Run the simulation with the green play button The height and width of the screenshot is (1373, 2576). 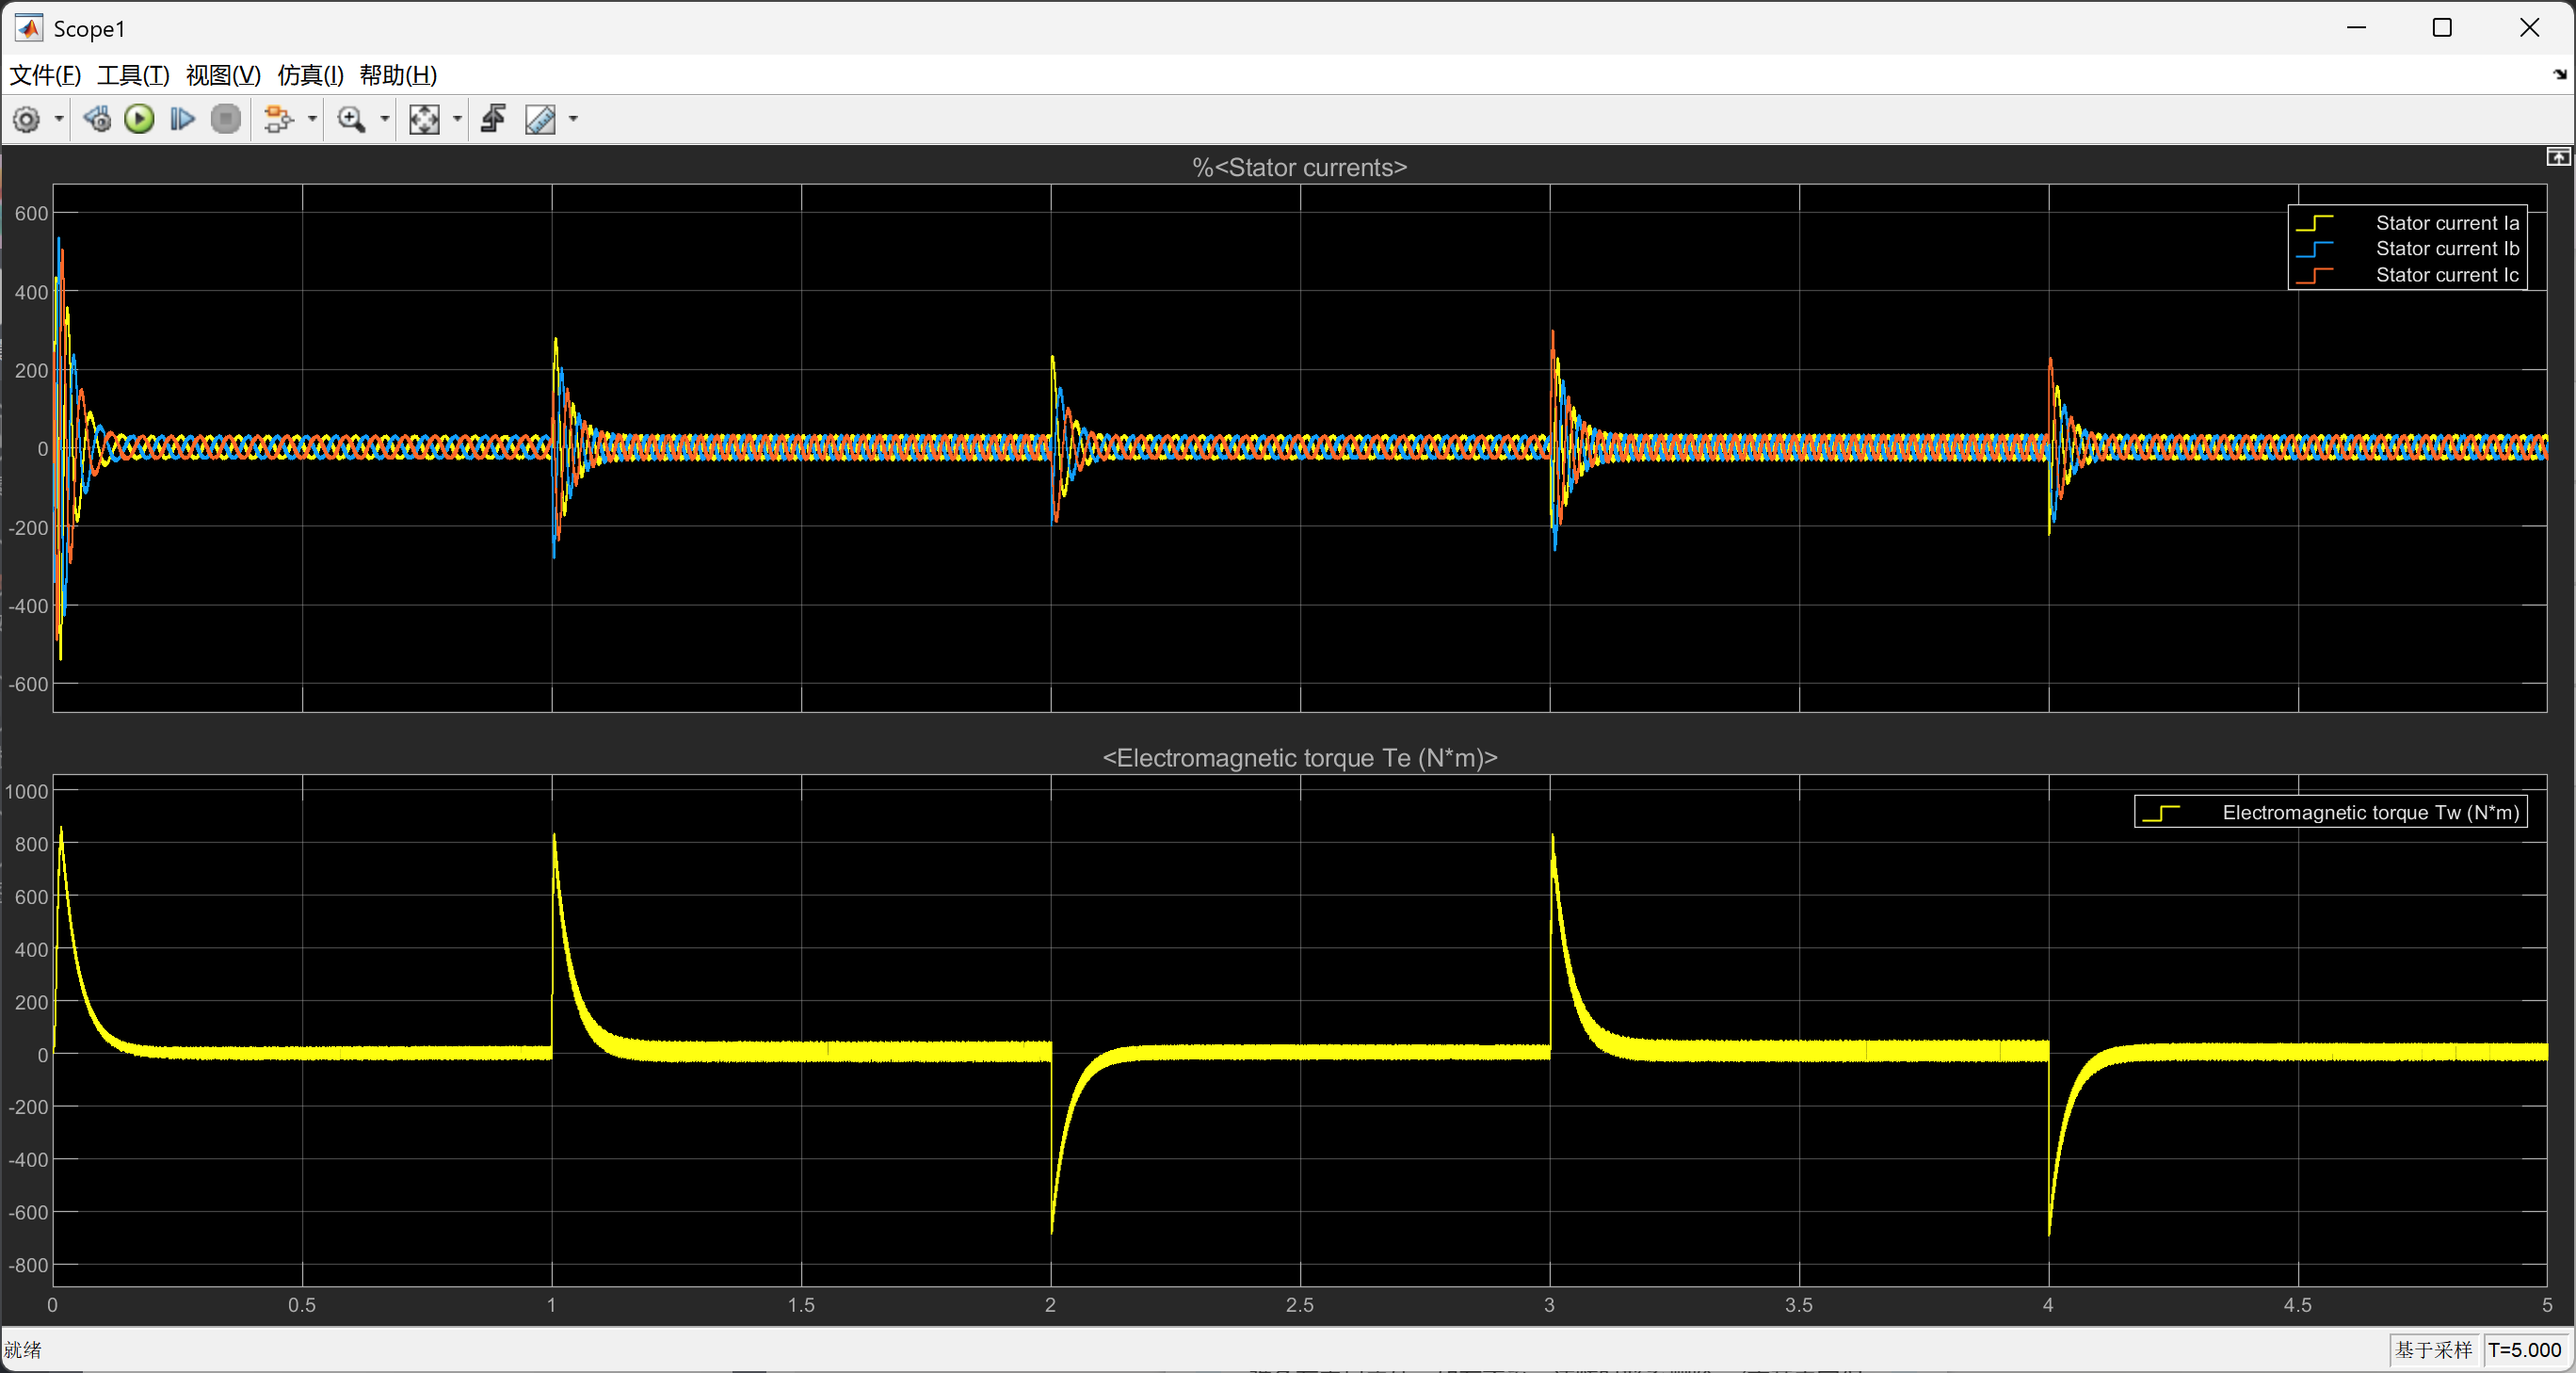coord(139,120)
